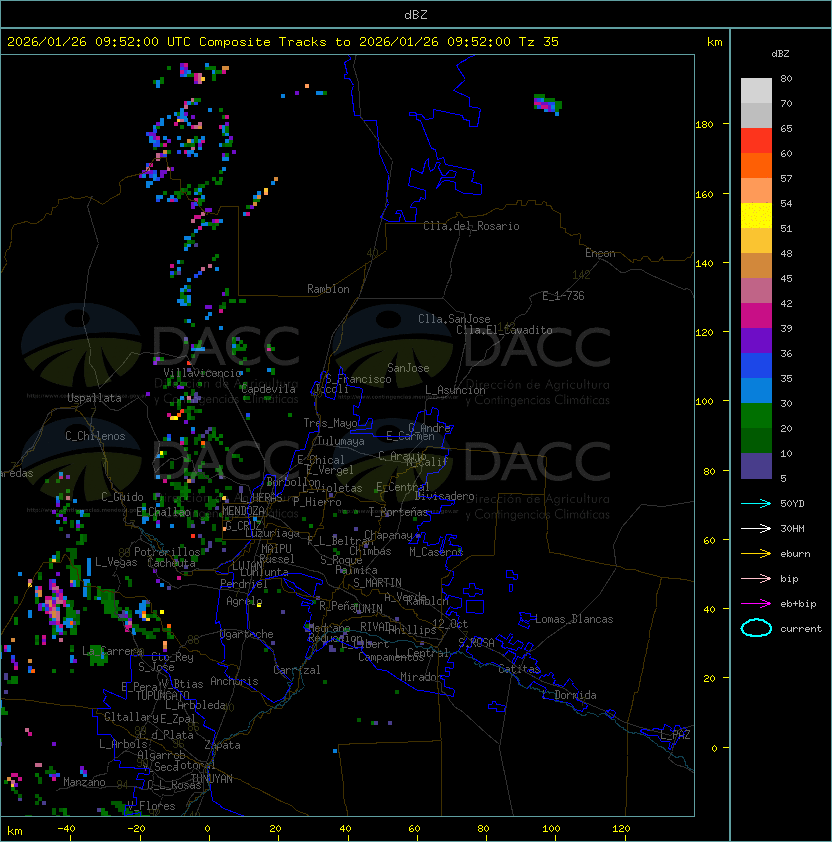832x842 pixels.
Task: Select the dark orange swatch near 60 label
Action: [756, 165]
